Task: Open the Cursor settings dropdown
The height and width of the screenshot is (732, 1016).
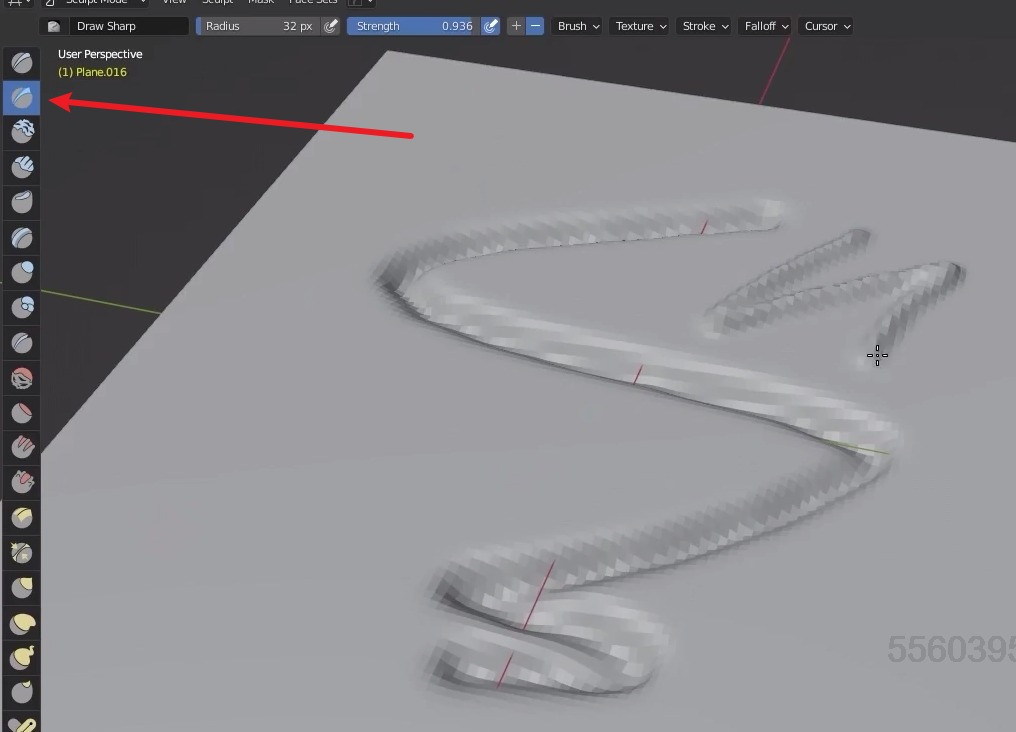Action: point(826,26)
